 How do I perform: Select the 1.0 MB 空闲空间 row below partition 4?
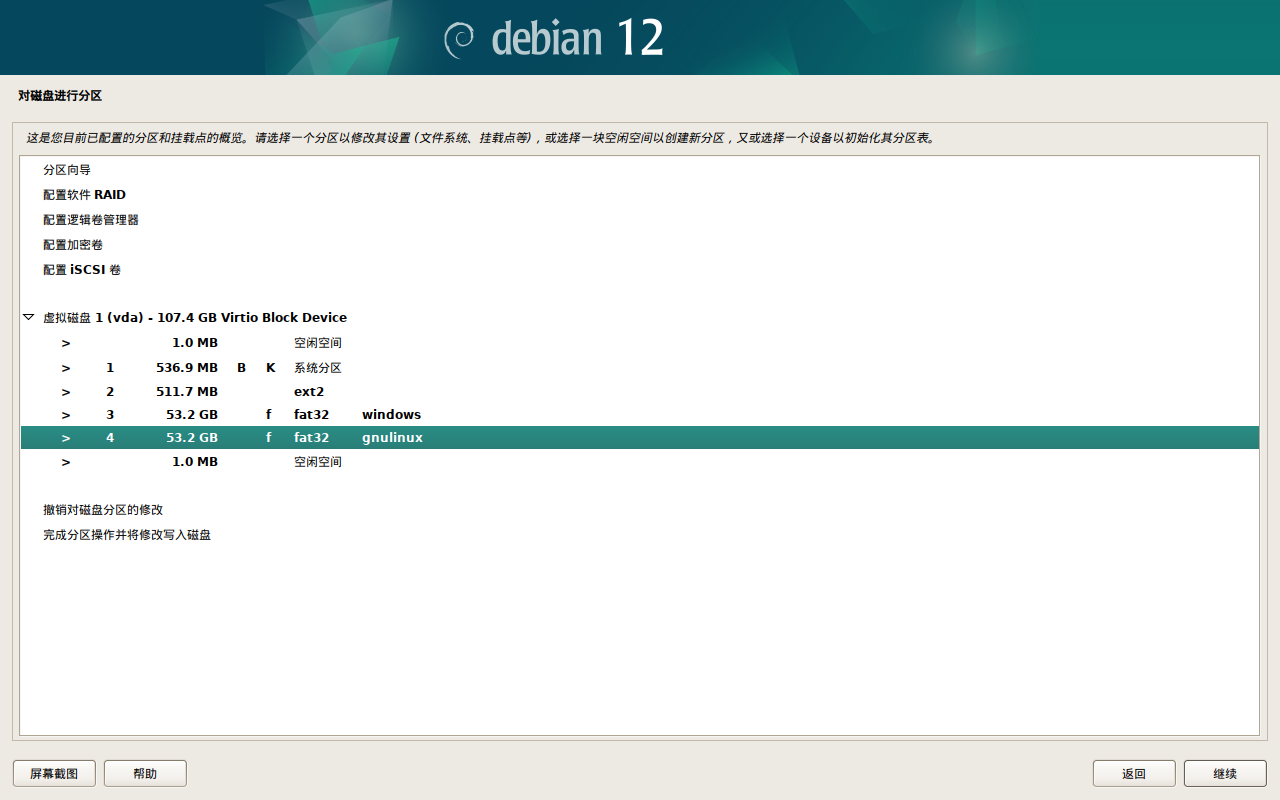pyautogui.click(x=640, y=462)
